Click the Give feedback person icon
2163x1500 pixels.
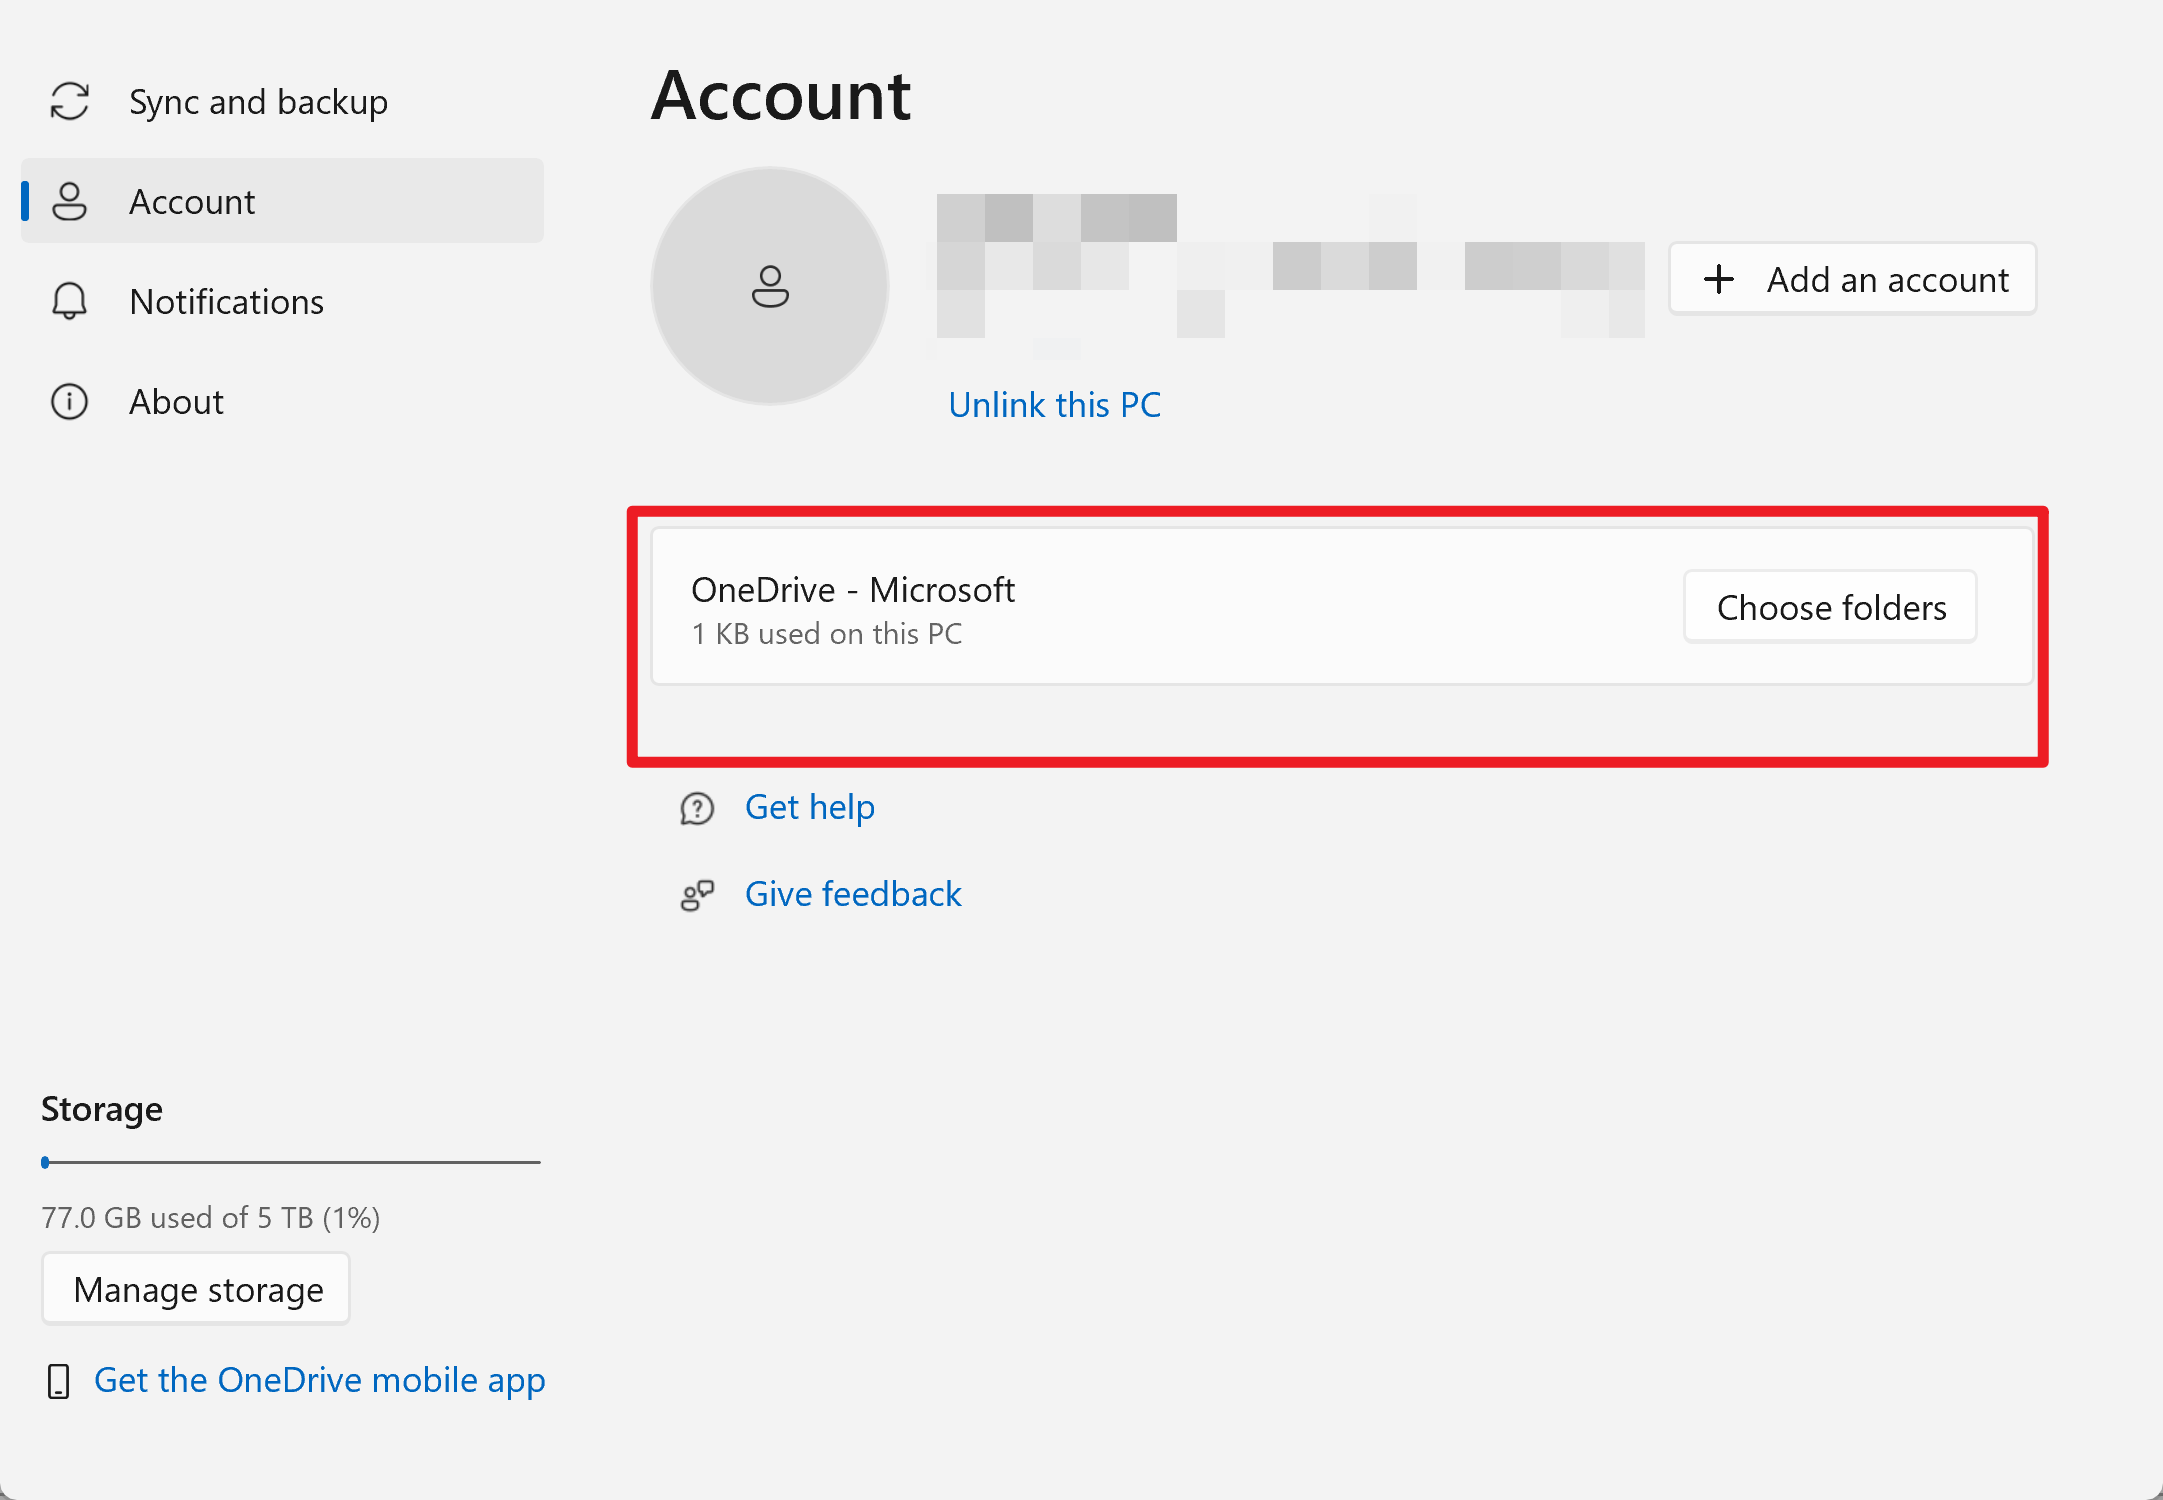click(697, 895)
